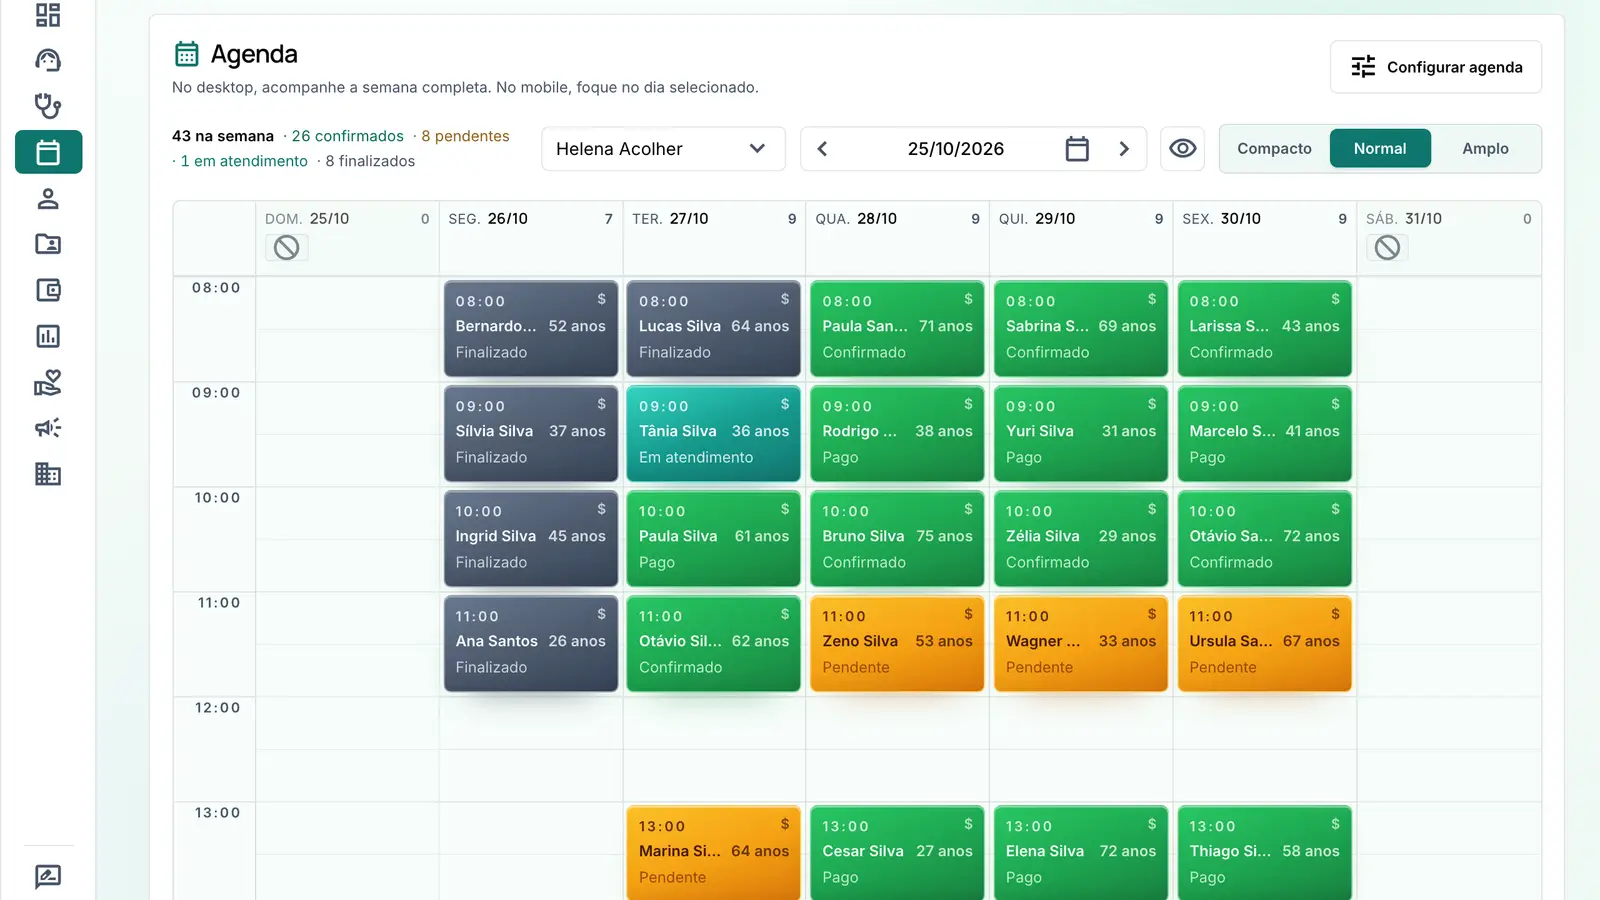Open the hand-with-heart icon in sidebar

tap(48, 382)
